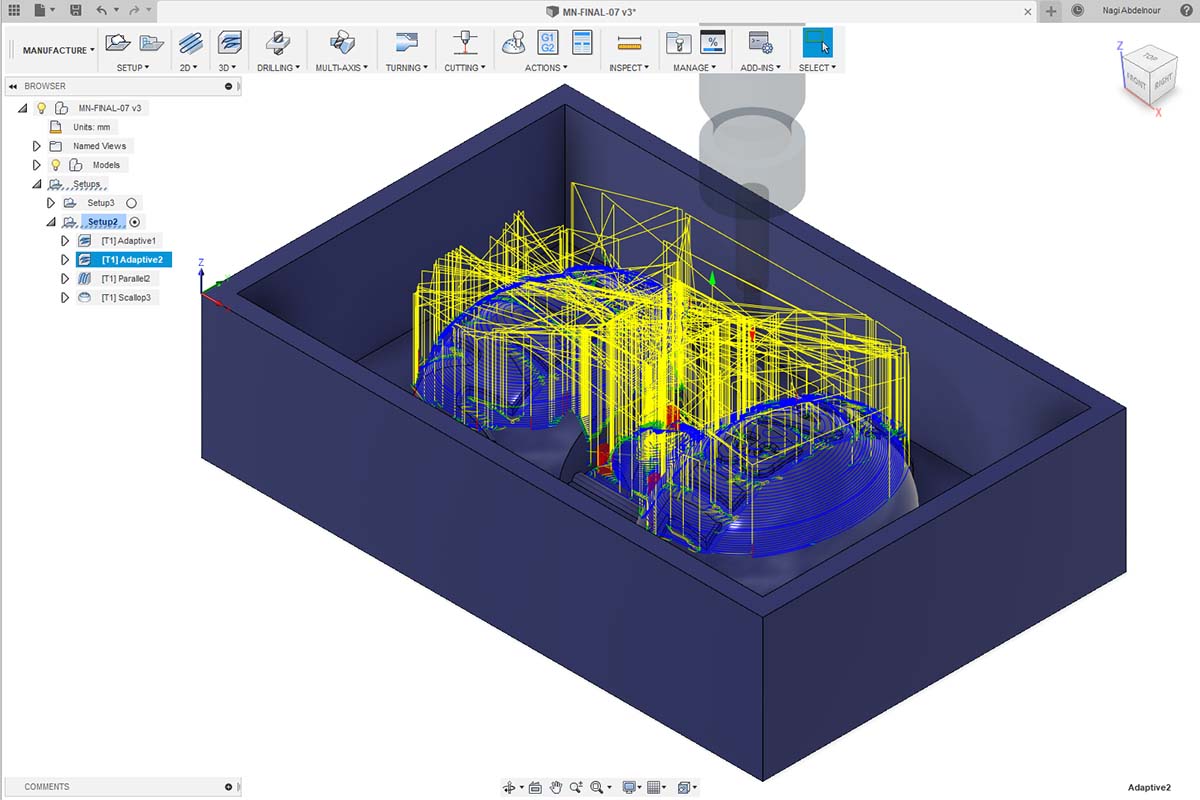Select the 3D adaptive clearing icon
Screen dimensions: 1200x800
229,43
